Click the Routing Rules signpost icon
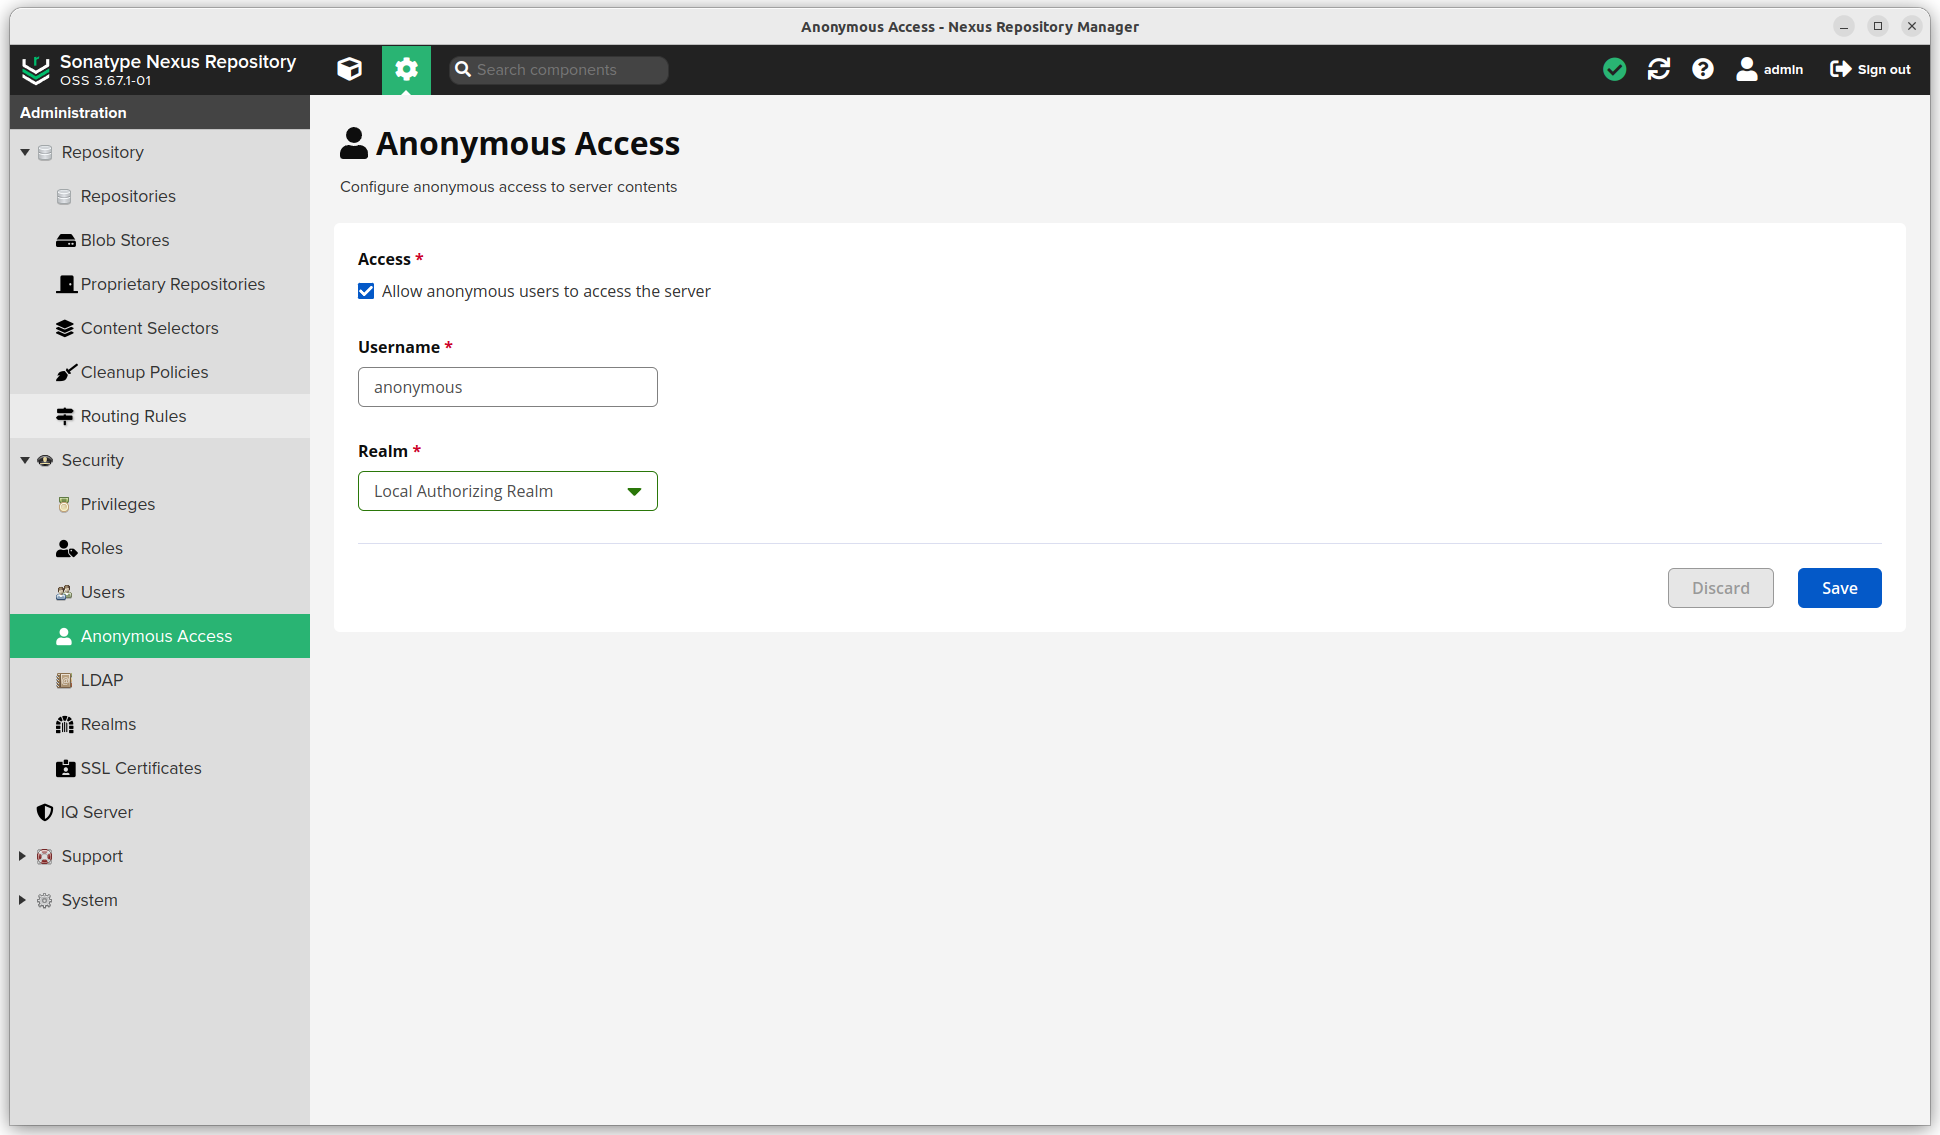The width and height of the screenshot is (1940, 1135). pos(65,416)
